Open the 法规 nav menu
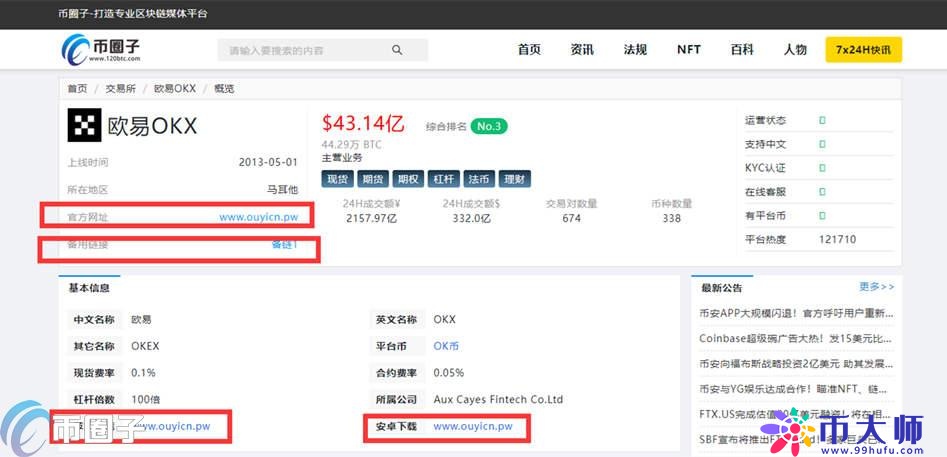The image size is (947, 457). (635, 50)
